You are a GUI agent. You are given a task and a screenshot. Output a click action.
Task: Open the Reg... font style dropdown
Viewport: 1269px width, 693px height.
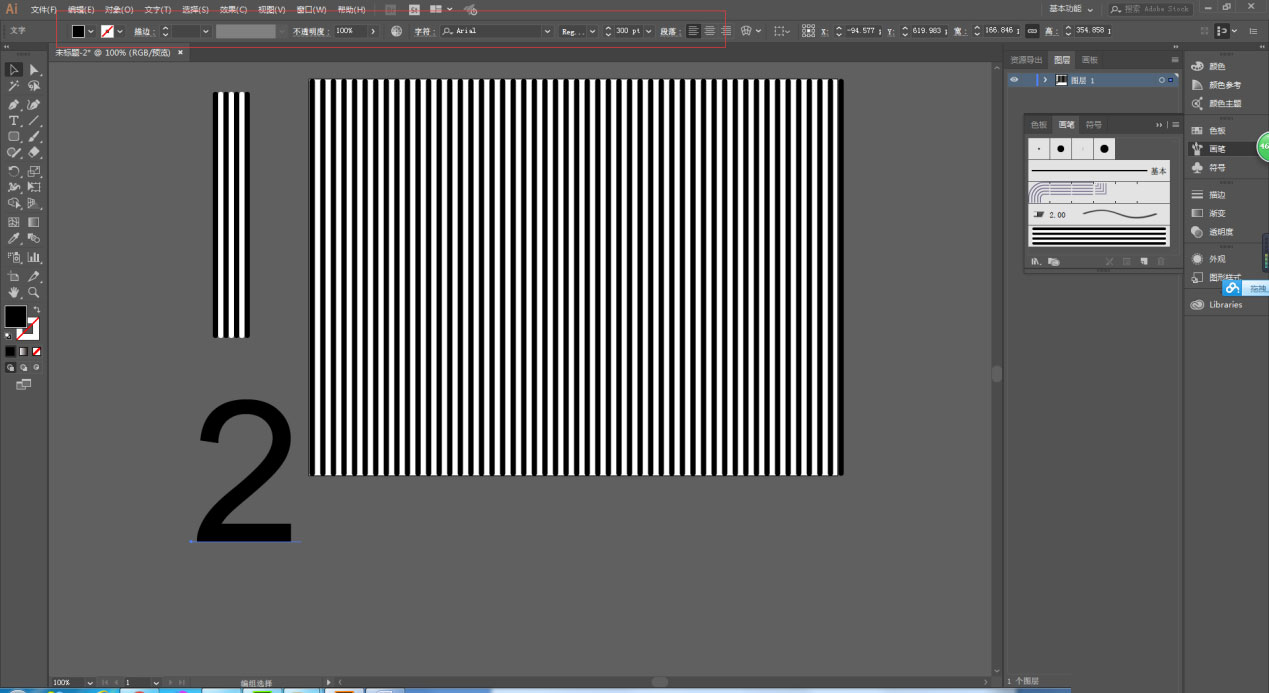tap(592, 31)
